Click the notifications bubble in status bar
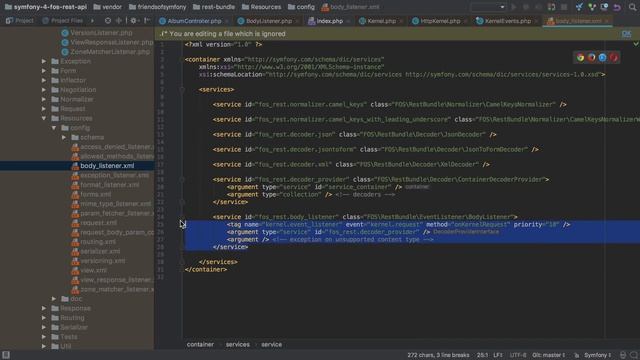 633,355
